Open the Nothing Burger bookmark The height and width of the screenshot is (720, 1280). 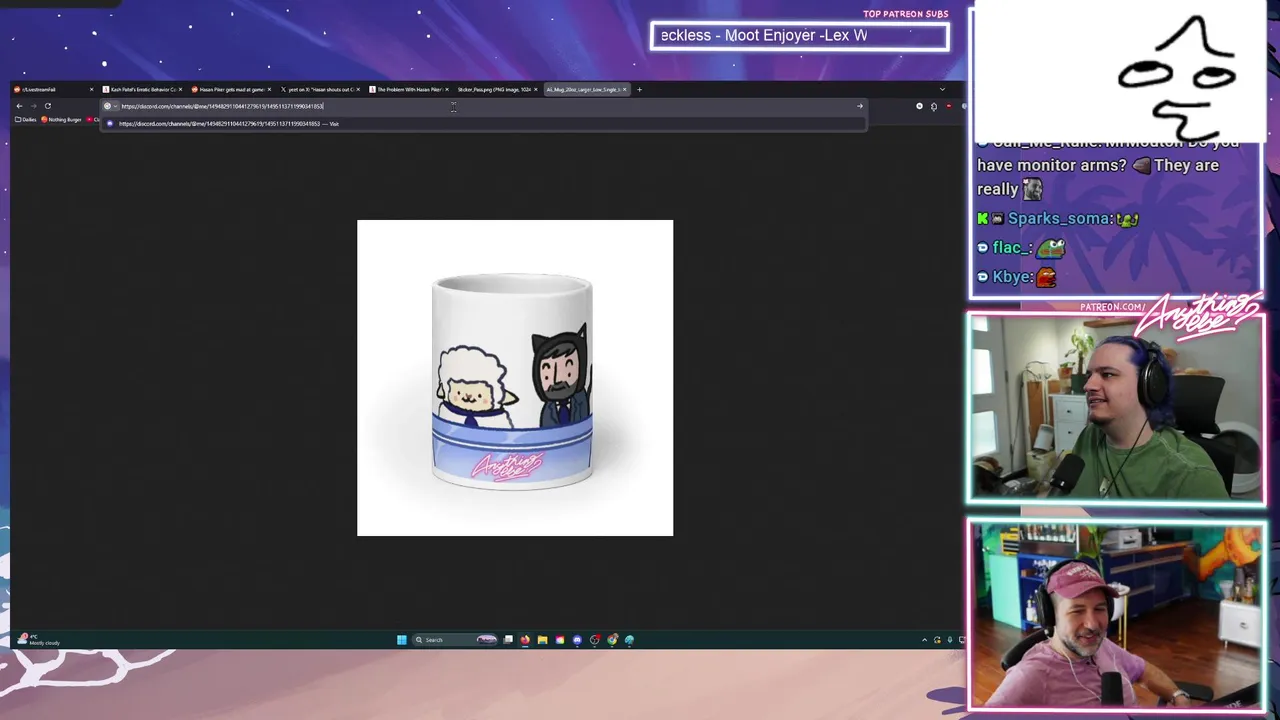coord(61,120)
